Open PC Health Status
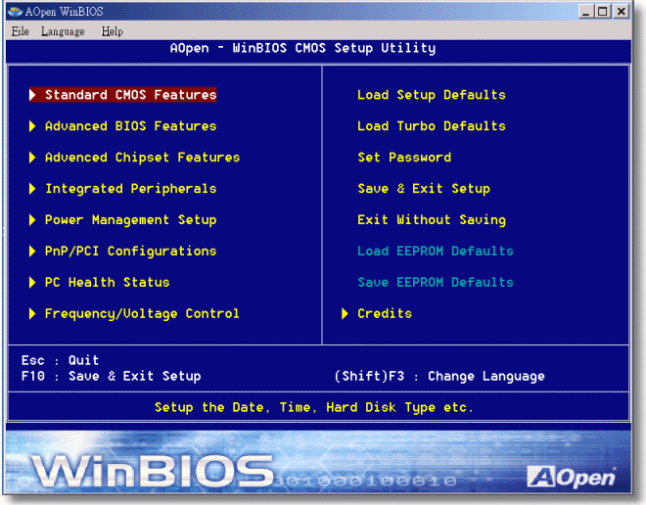 point(107,283)
